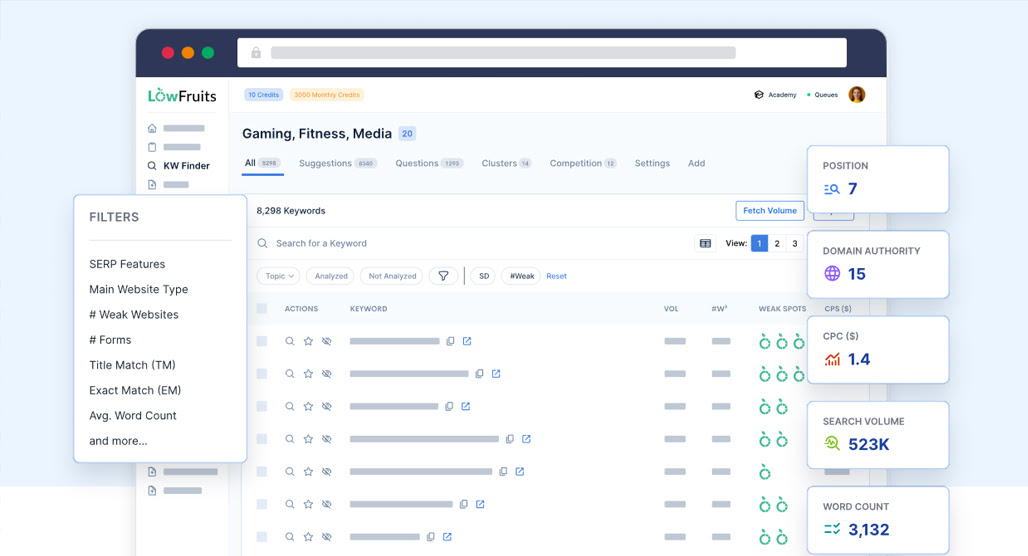1028x556 pixels.
Task: Toggle the SD filter pill
Action: click(x=484, y=276)
